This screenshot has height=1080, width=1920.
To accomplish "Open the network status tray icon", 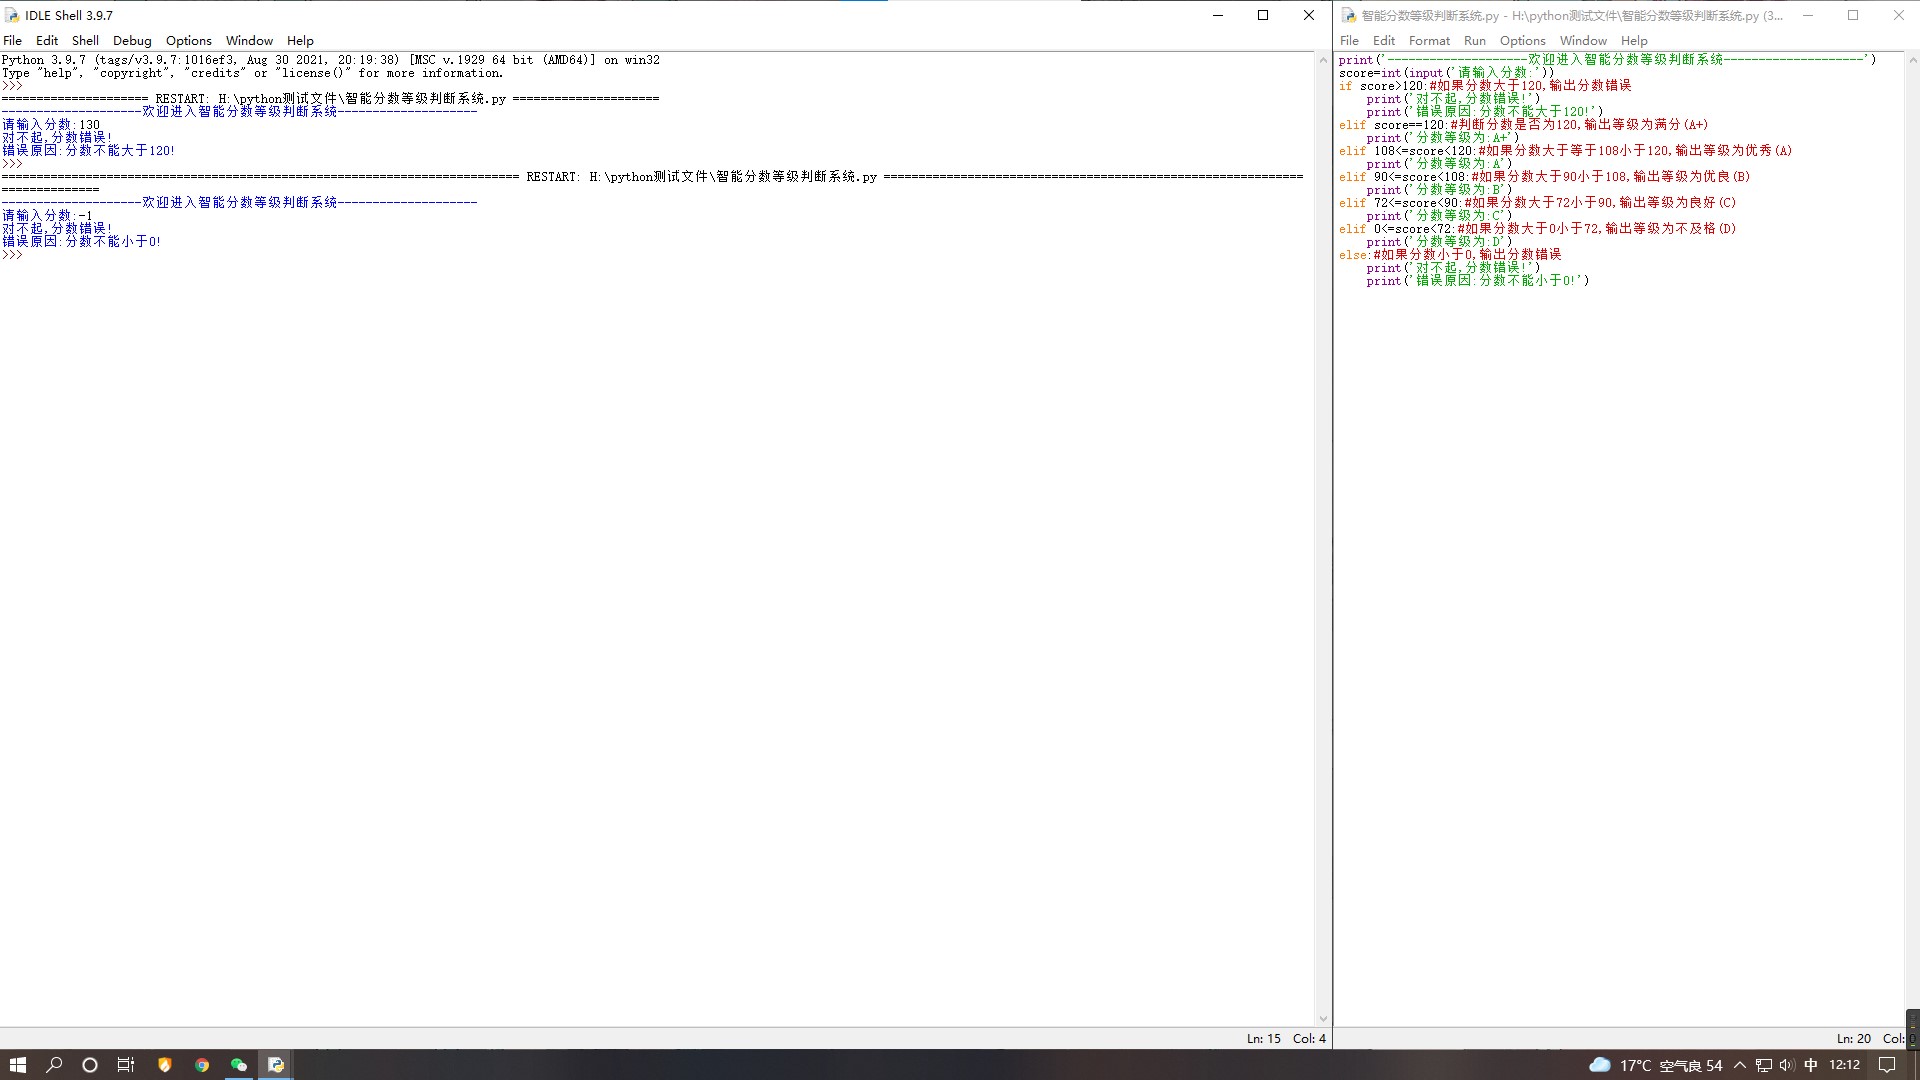I will 1764,1065.
